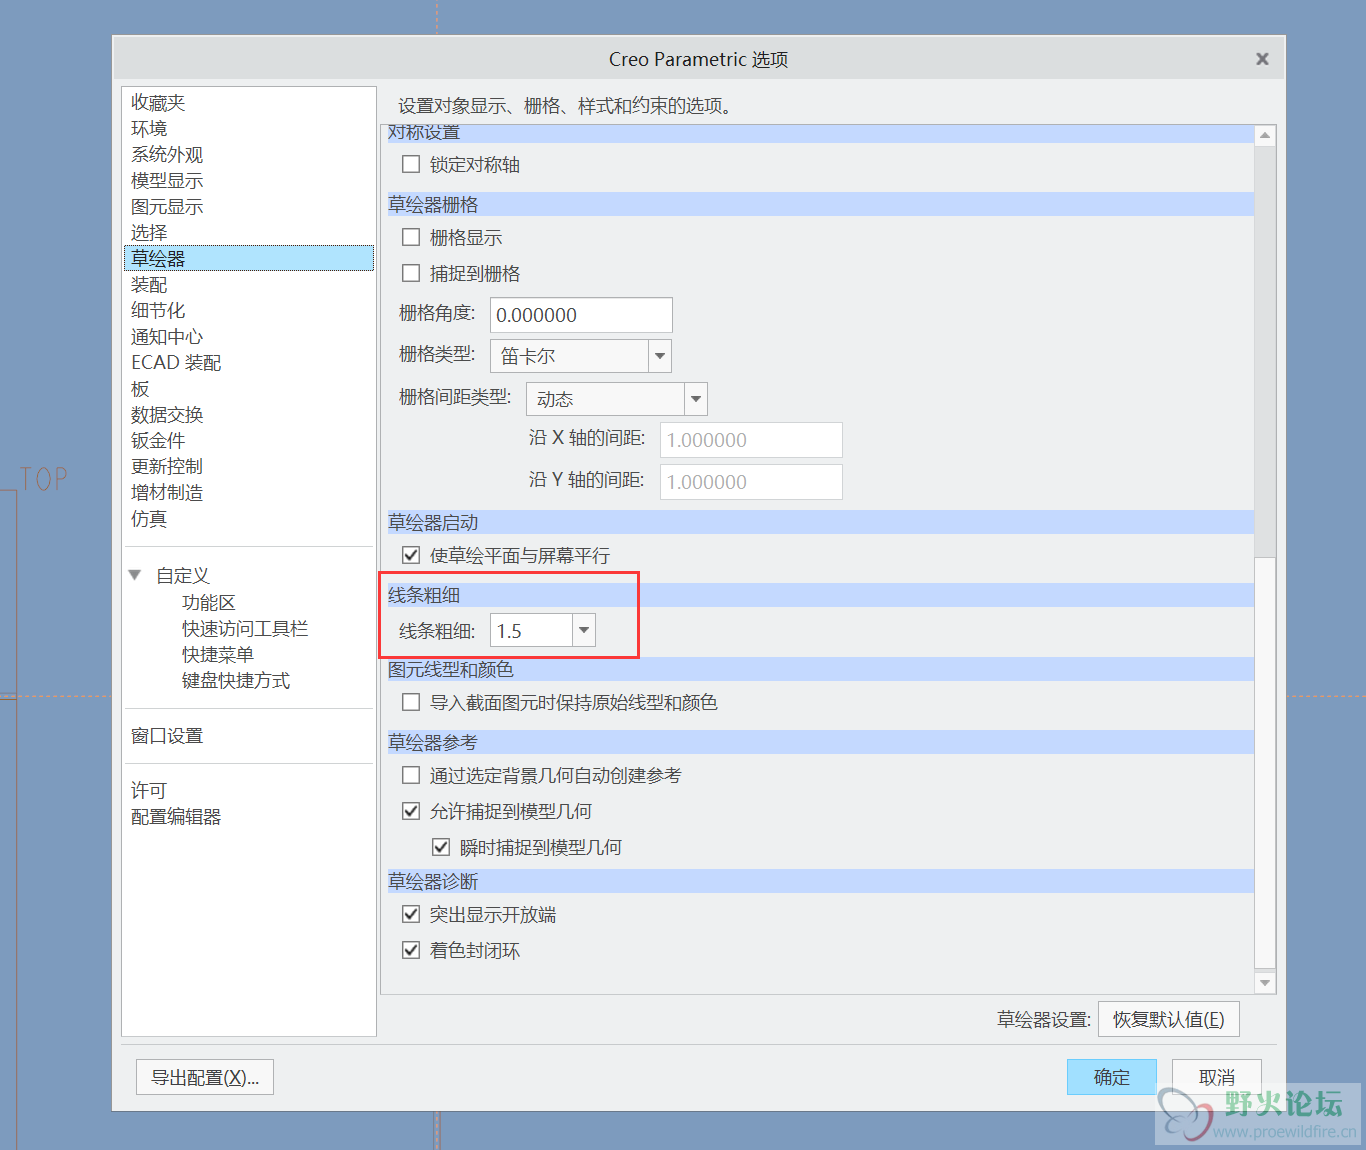Uncheck 瞬时捕捉到模型几何

[440, 847]
